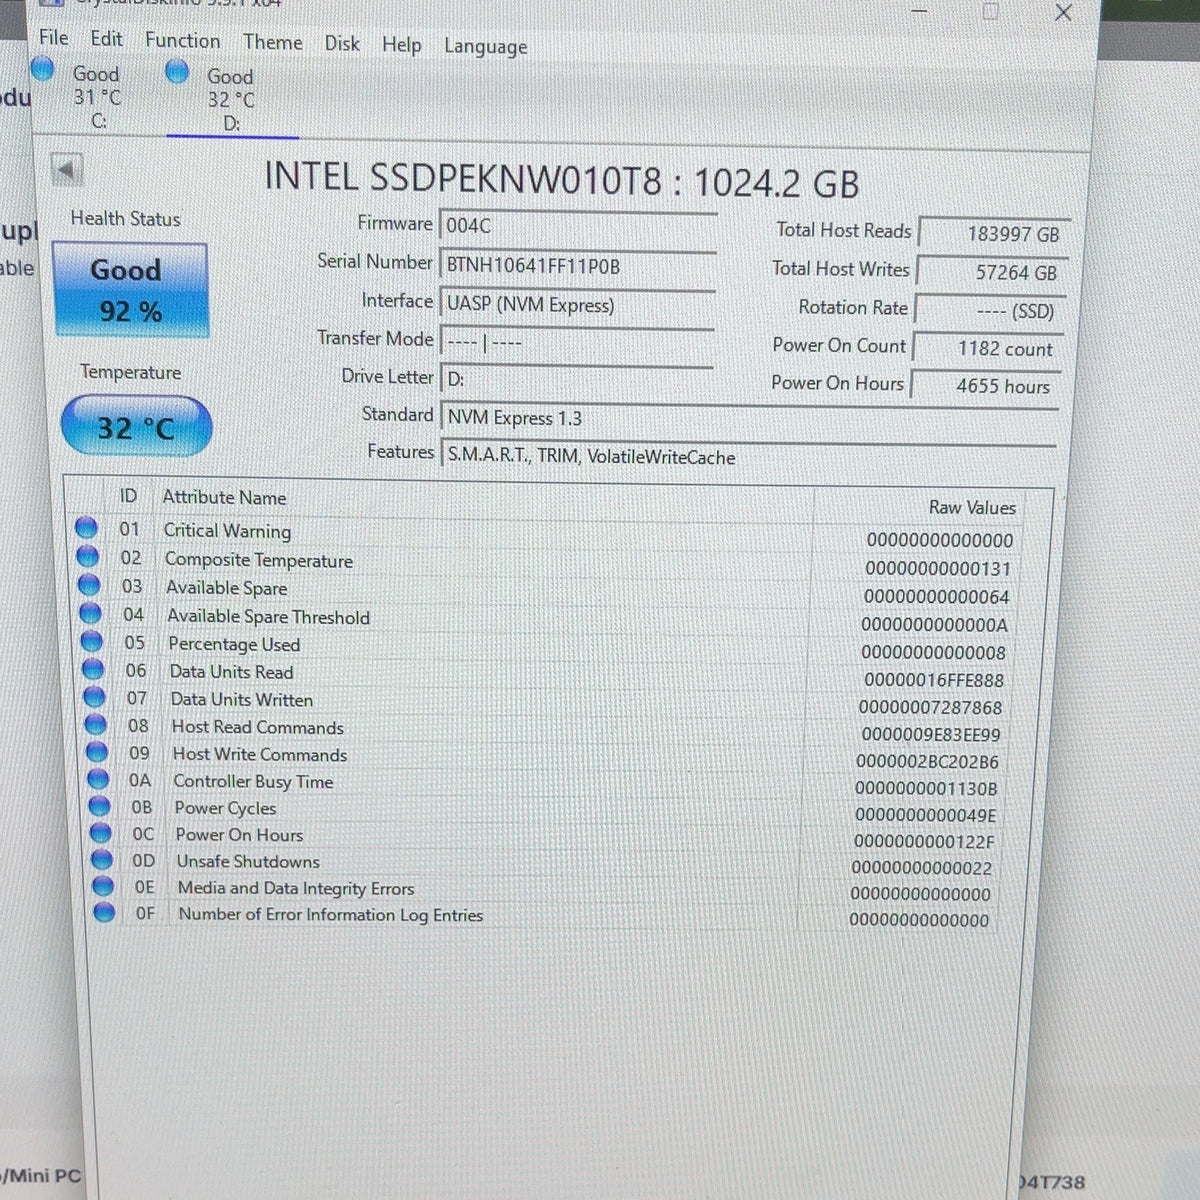Select the Composite Temperature attribute name
1200x1200 pixels.
point(258,560)
